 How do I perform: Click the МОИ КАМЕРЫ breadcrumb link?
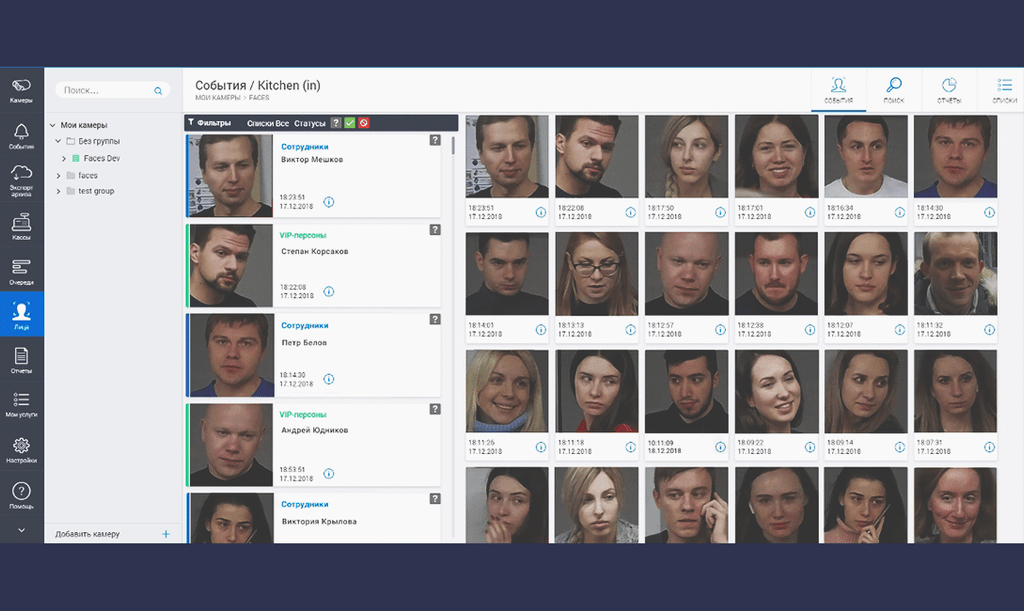tap(217, 98)
